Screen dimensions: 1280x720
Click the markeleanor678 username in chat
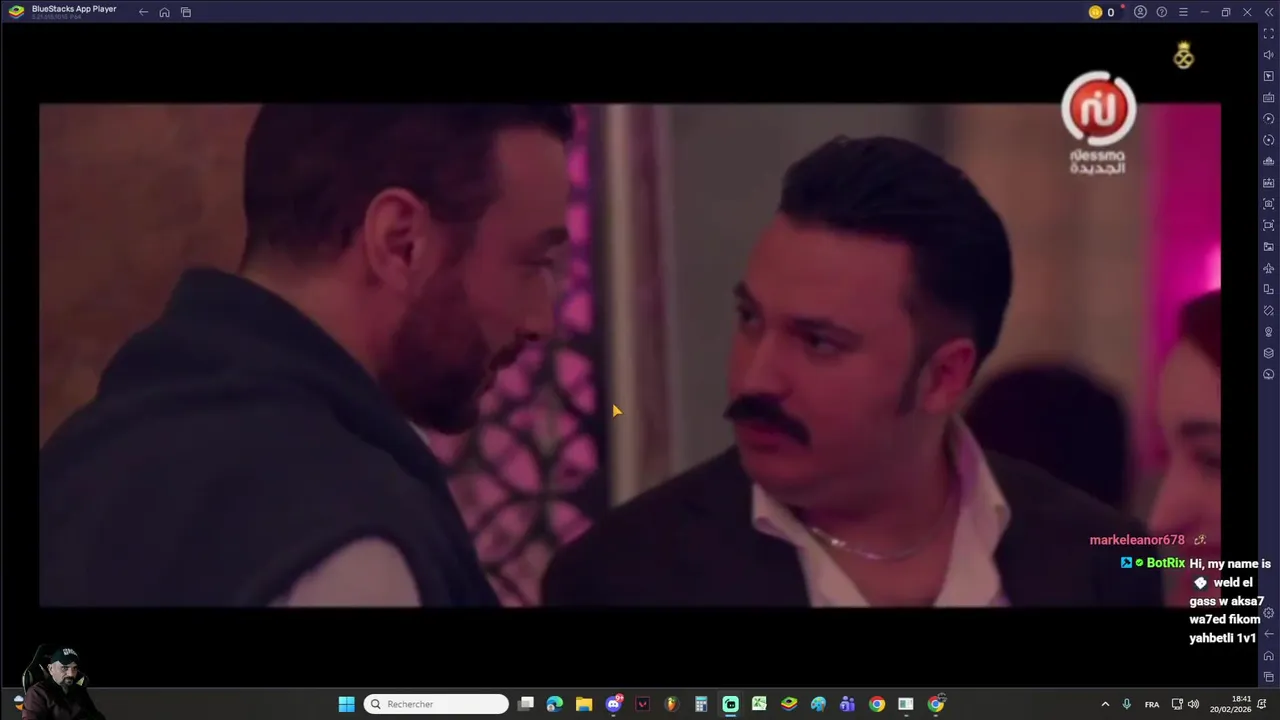[x=1137, y=540]
